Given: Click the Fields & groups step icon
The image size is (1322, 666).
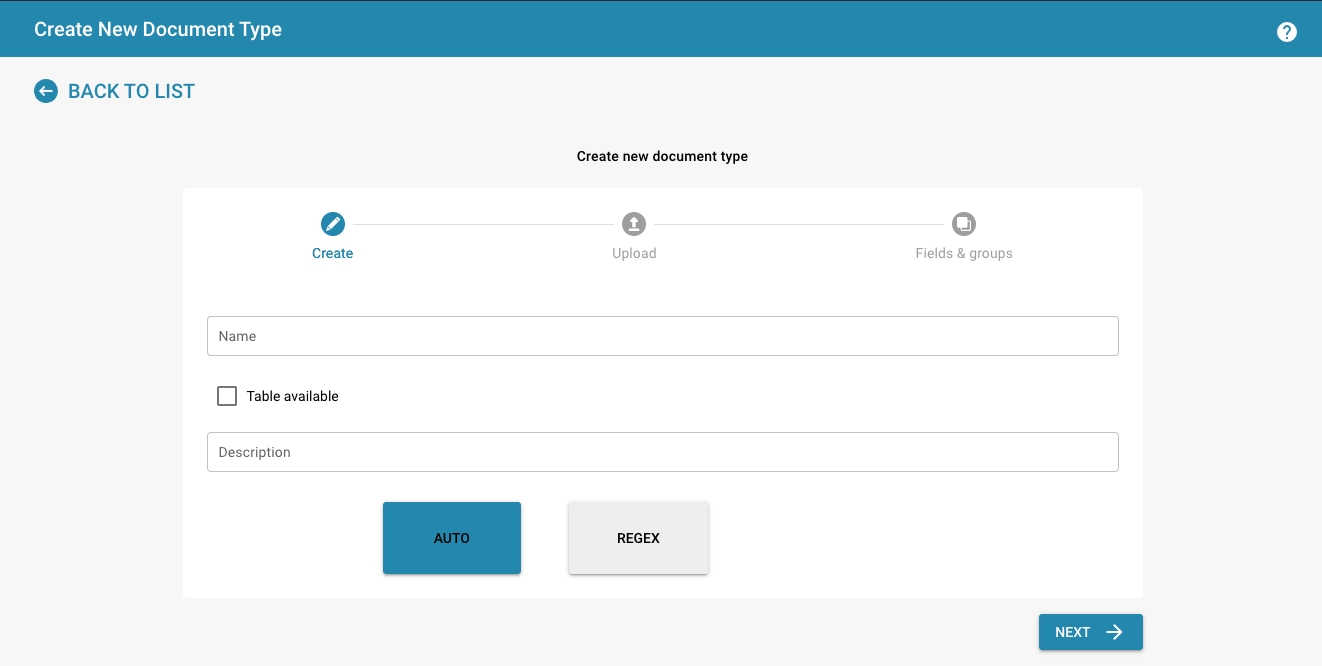Looking at the screenshot, I should (x=964, y=224).
